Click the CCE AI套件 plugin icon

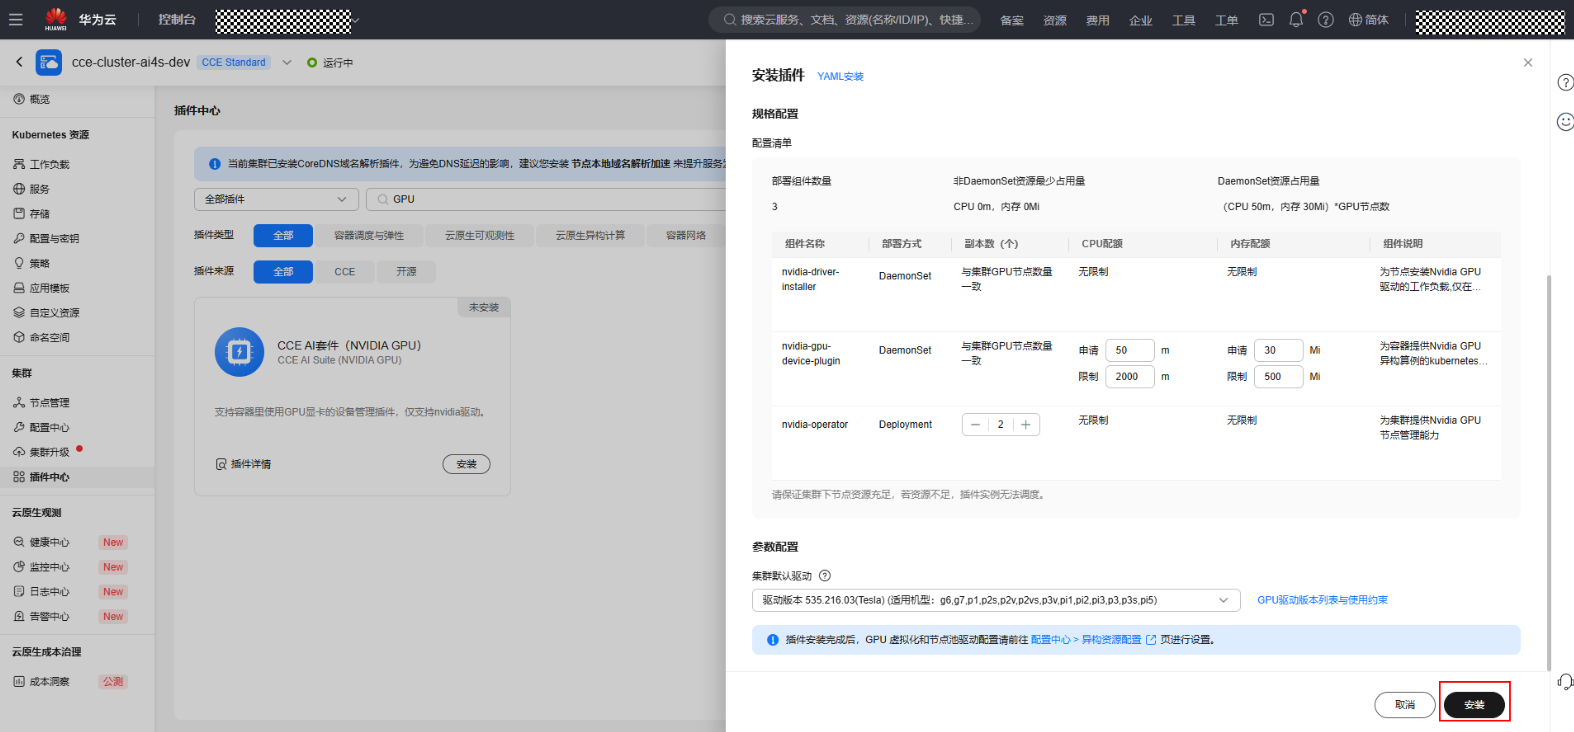[x=240, y=352]
